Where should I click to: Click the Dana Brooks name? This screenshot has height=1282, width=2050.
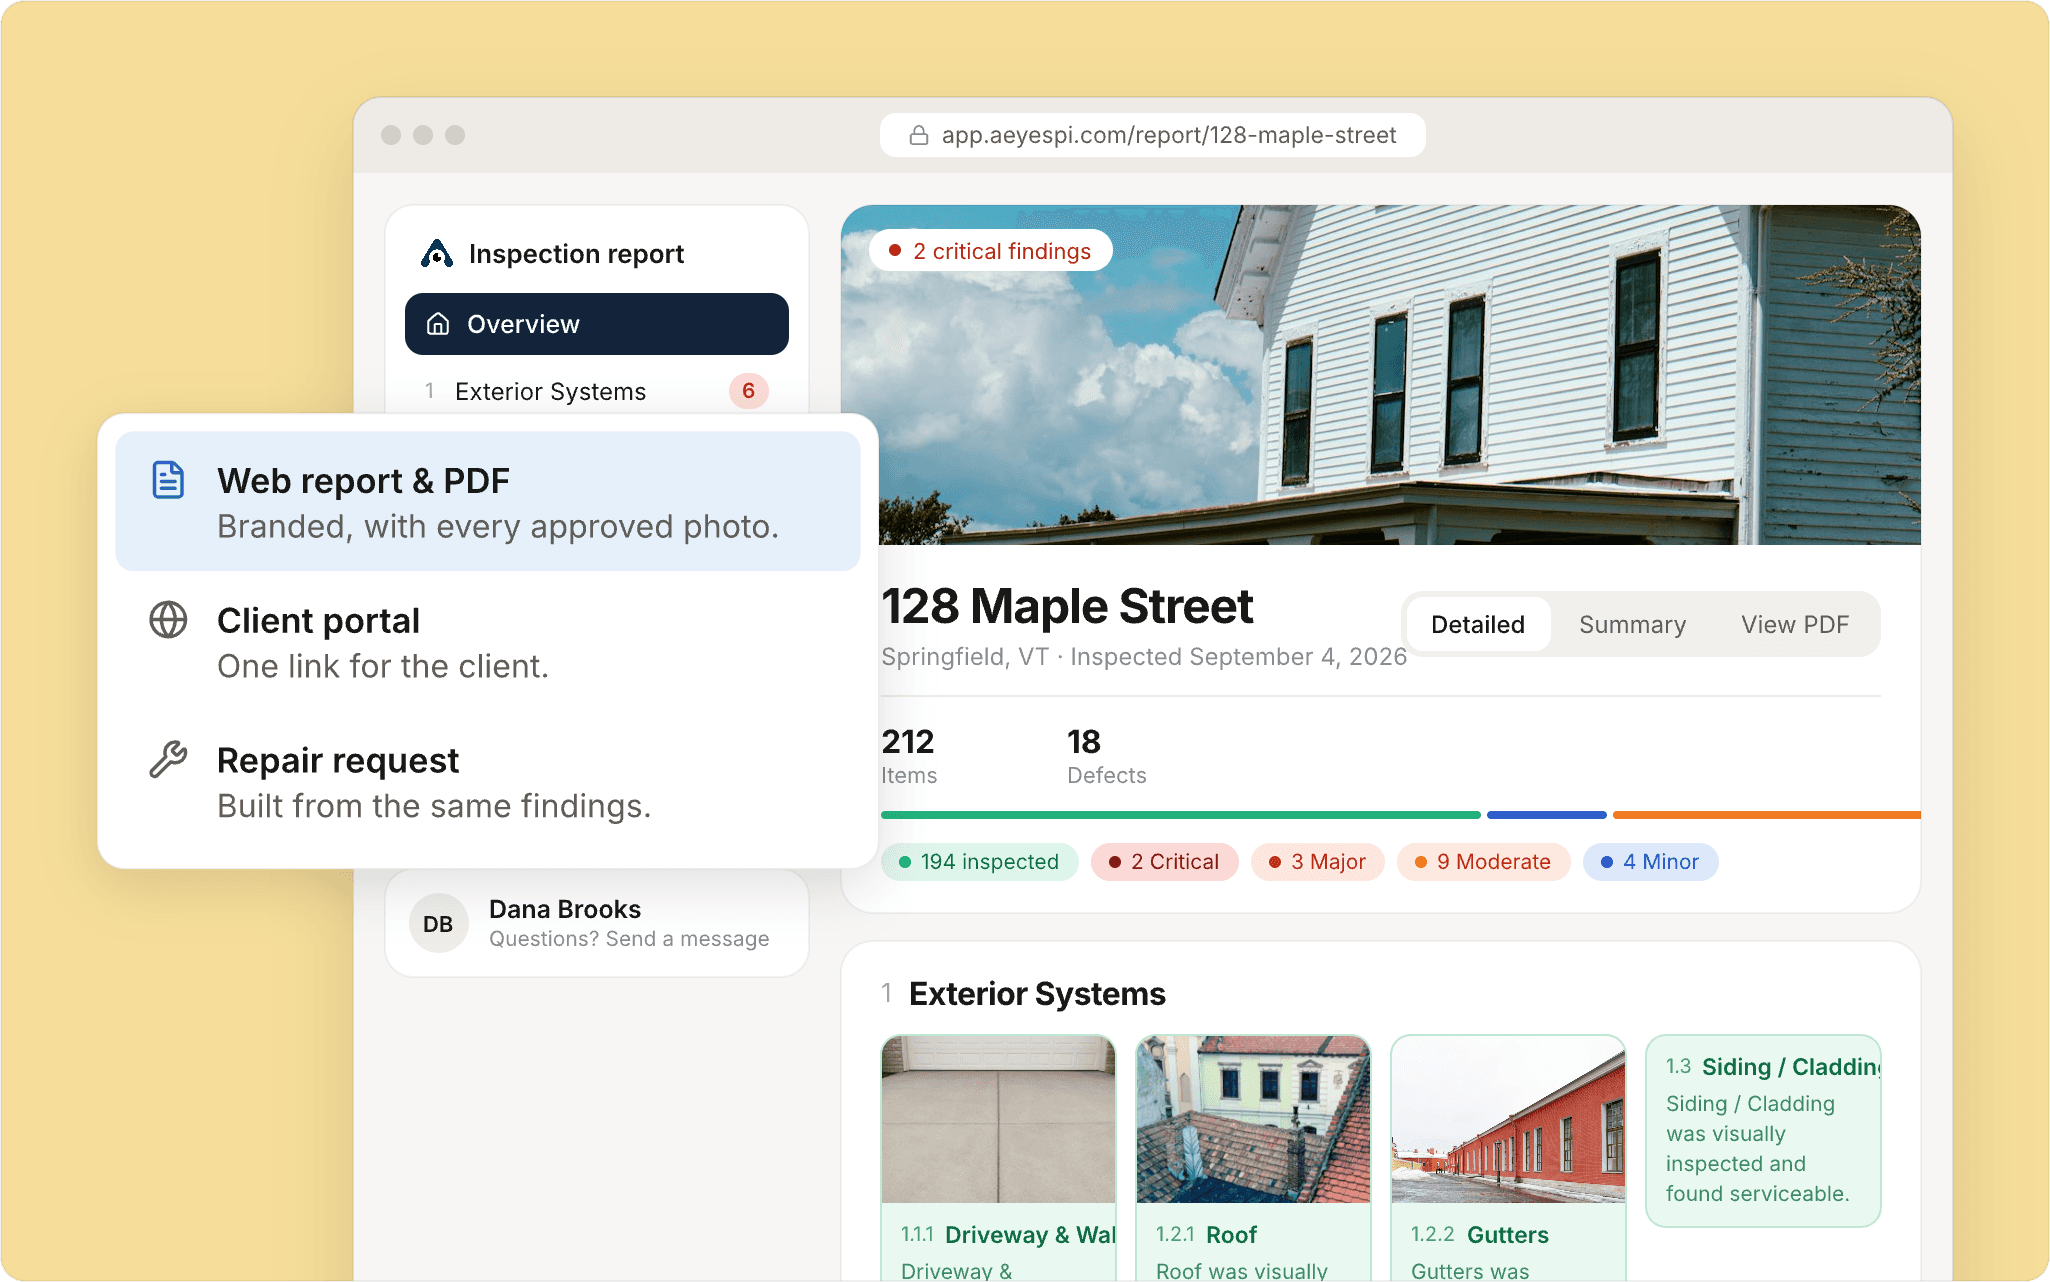(565, 909)
